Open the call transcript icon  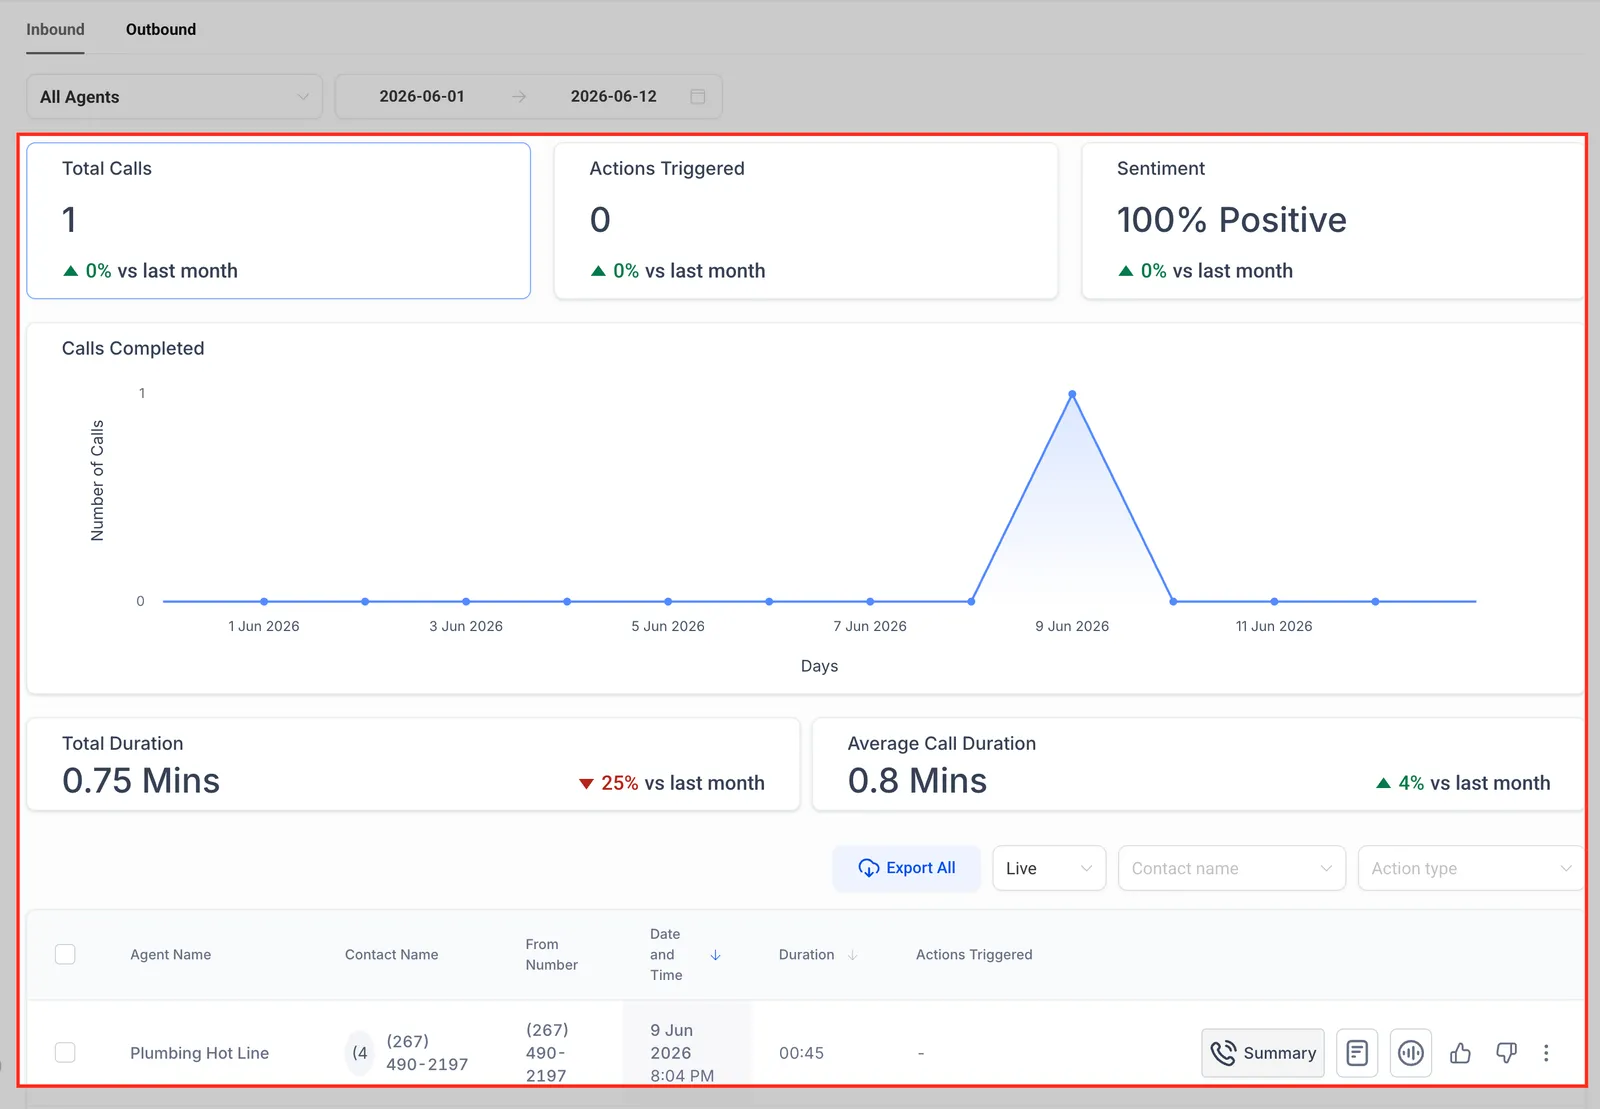(x=1357, y=1053)
